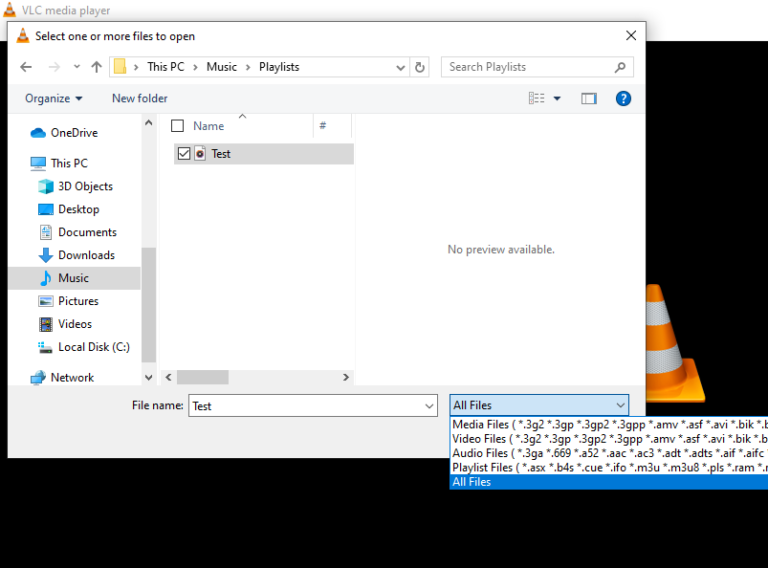Open the file dialog Help icon
This screenshot has height=568, width=768.
pyautogui.click(x=623, y=98)
